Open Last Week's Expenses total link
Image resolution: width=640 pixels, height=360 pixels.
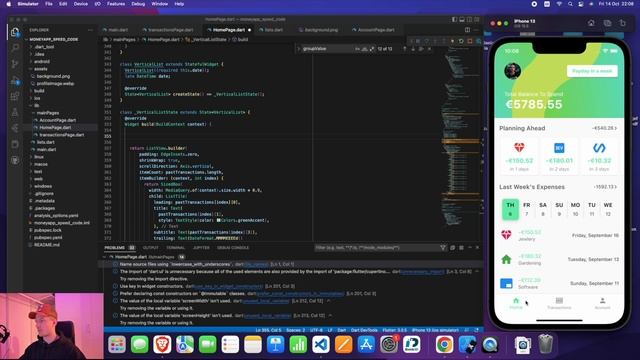pos(605,187)
